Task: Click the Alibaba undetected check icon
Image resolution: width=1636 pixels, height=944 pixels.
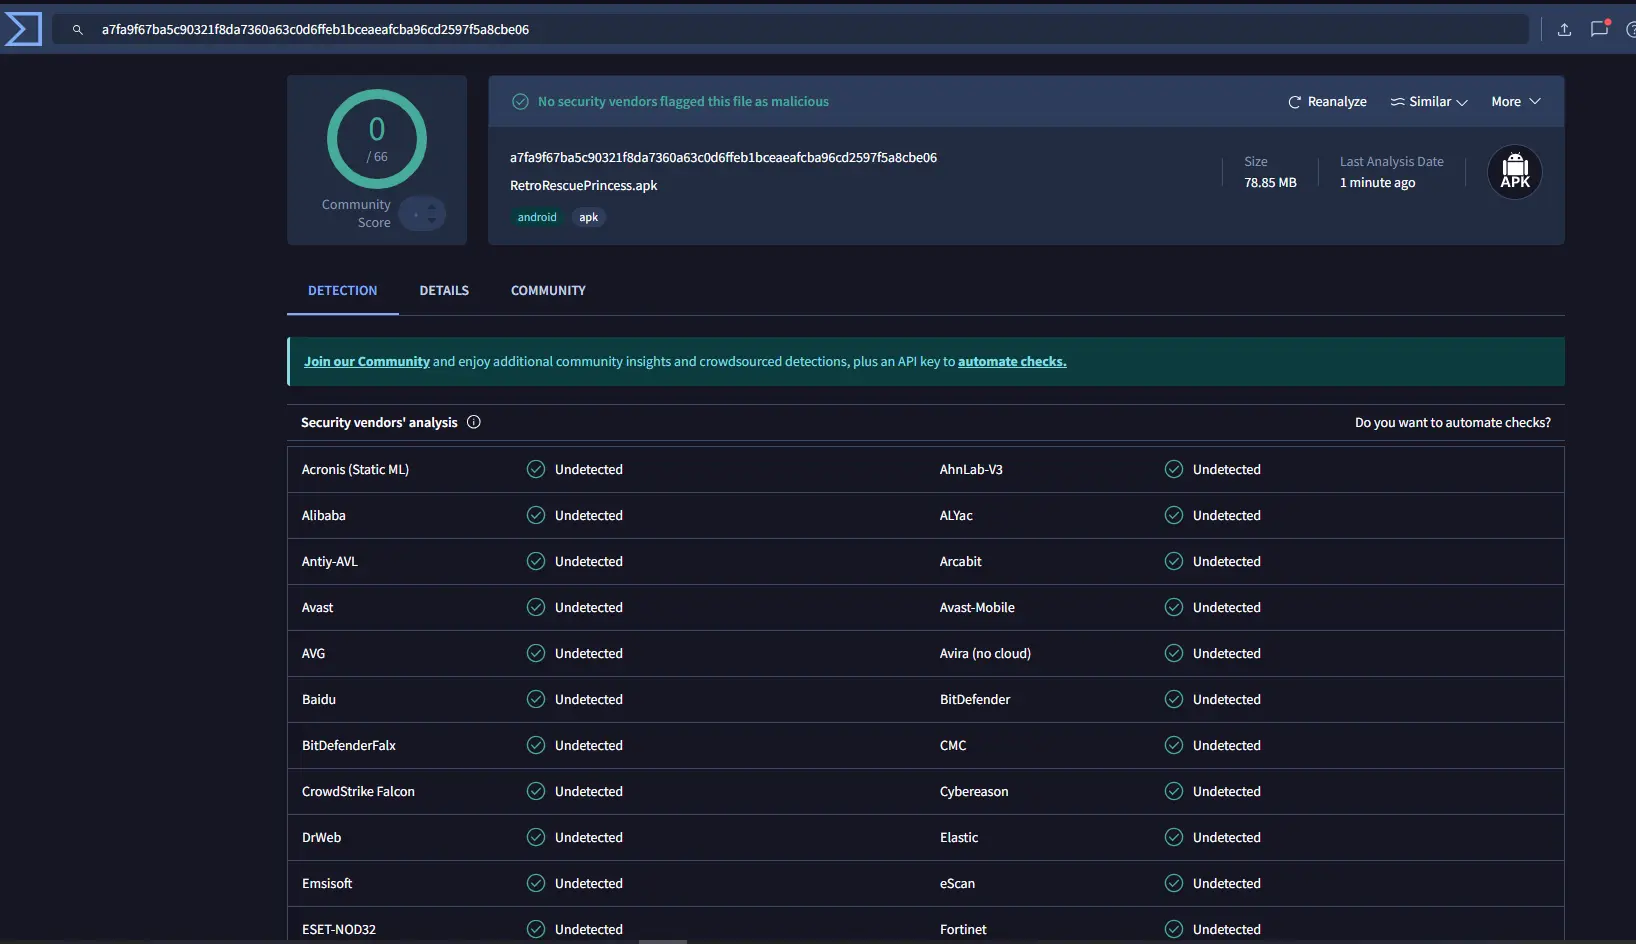Action: (x=536, y=515)
